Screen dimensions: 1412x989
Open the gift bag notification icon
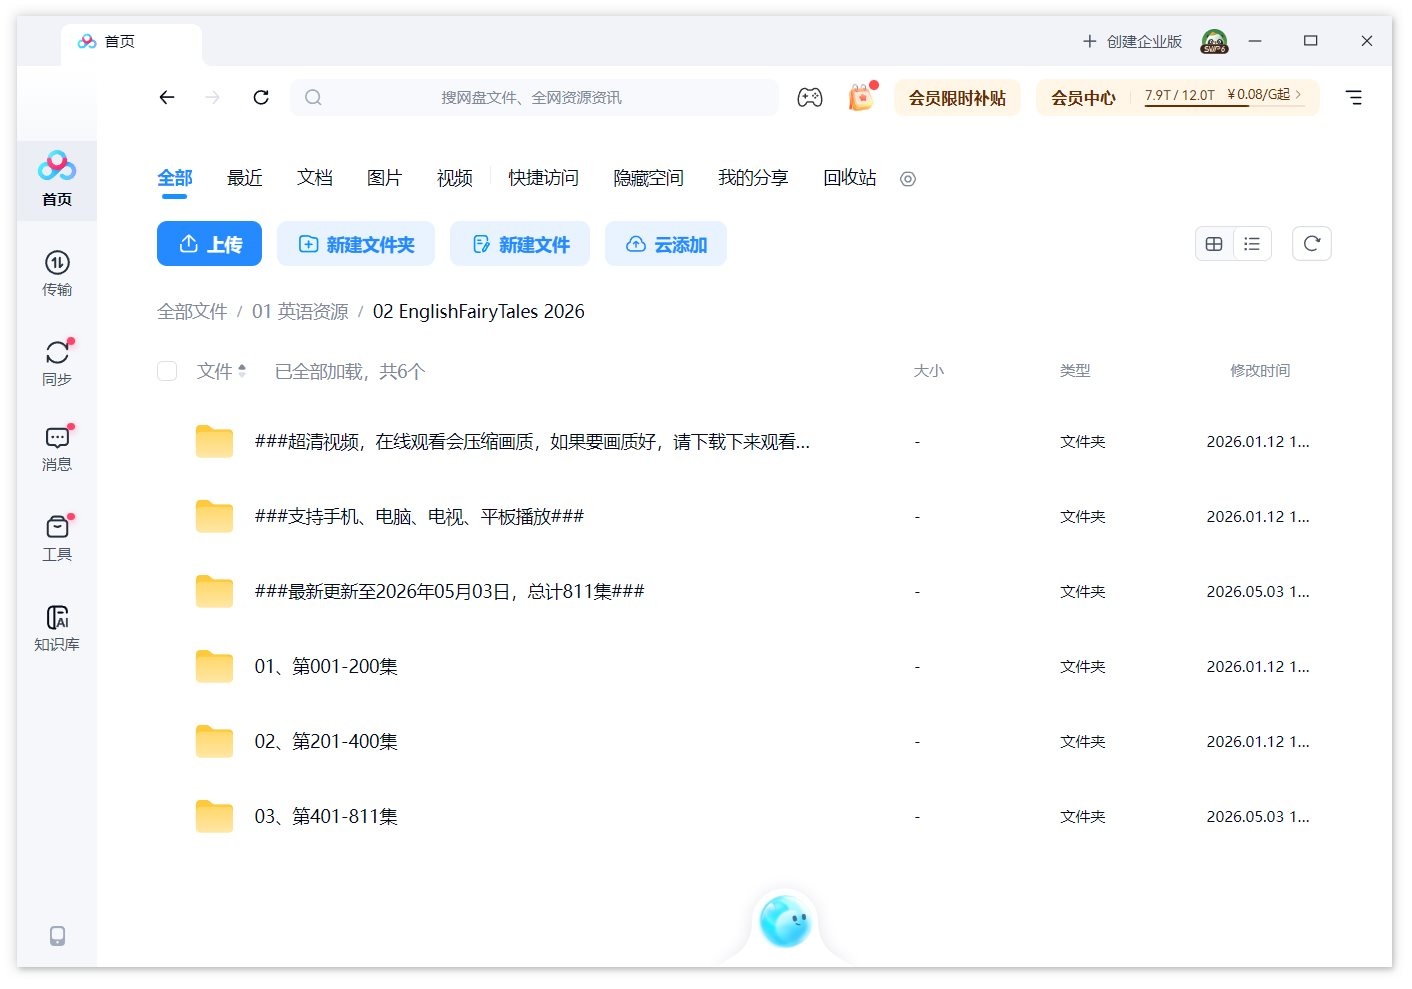[x=861, y=97]
